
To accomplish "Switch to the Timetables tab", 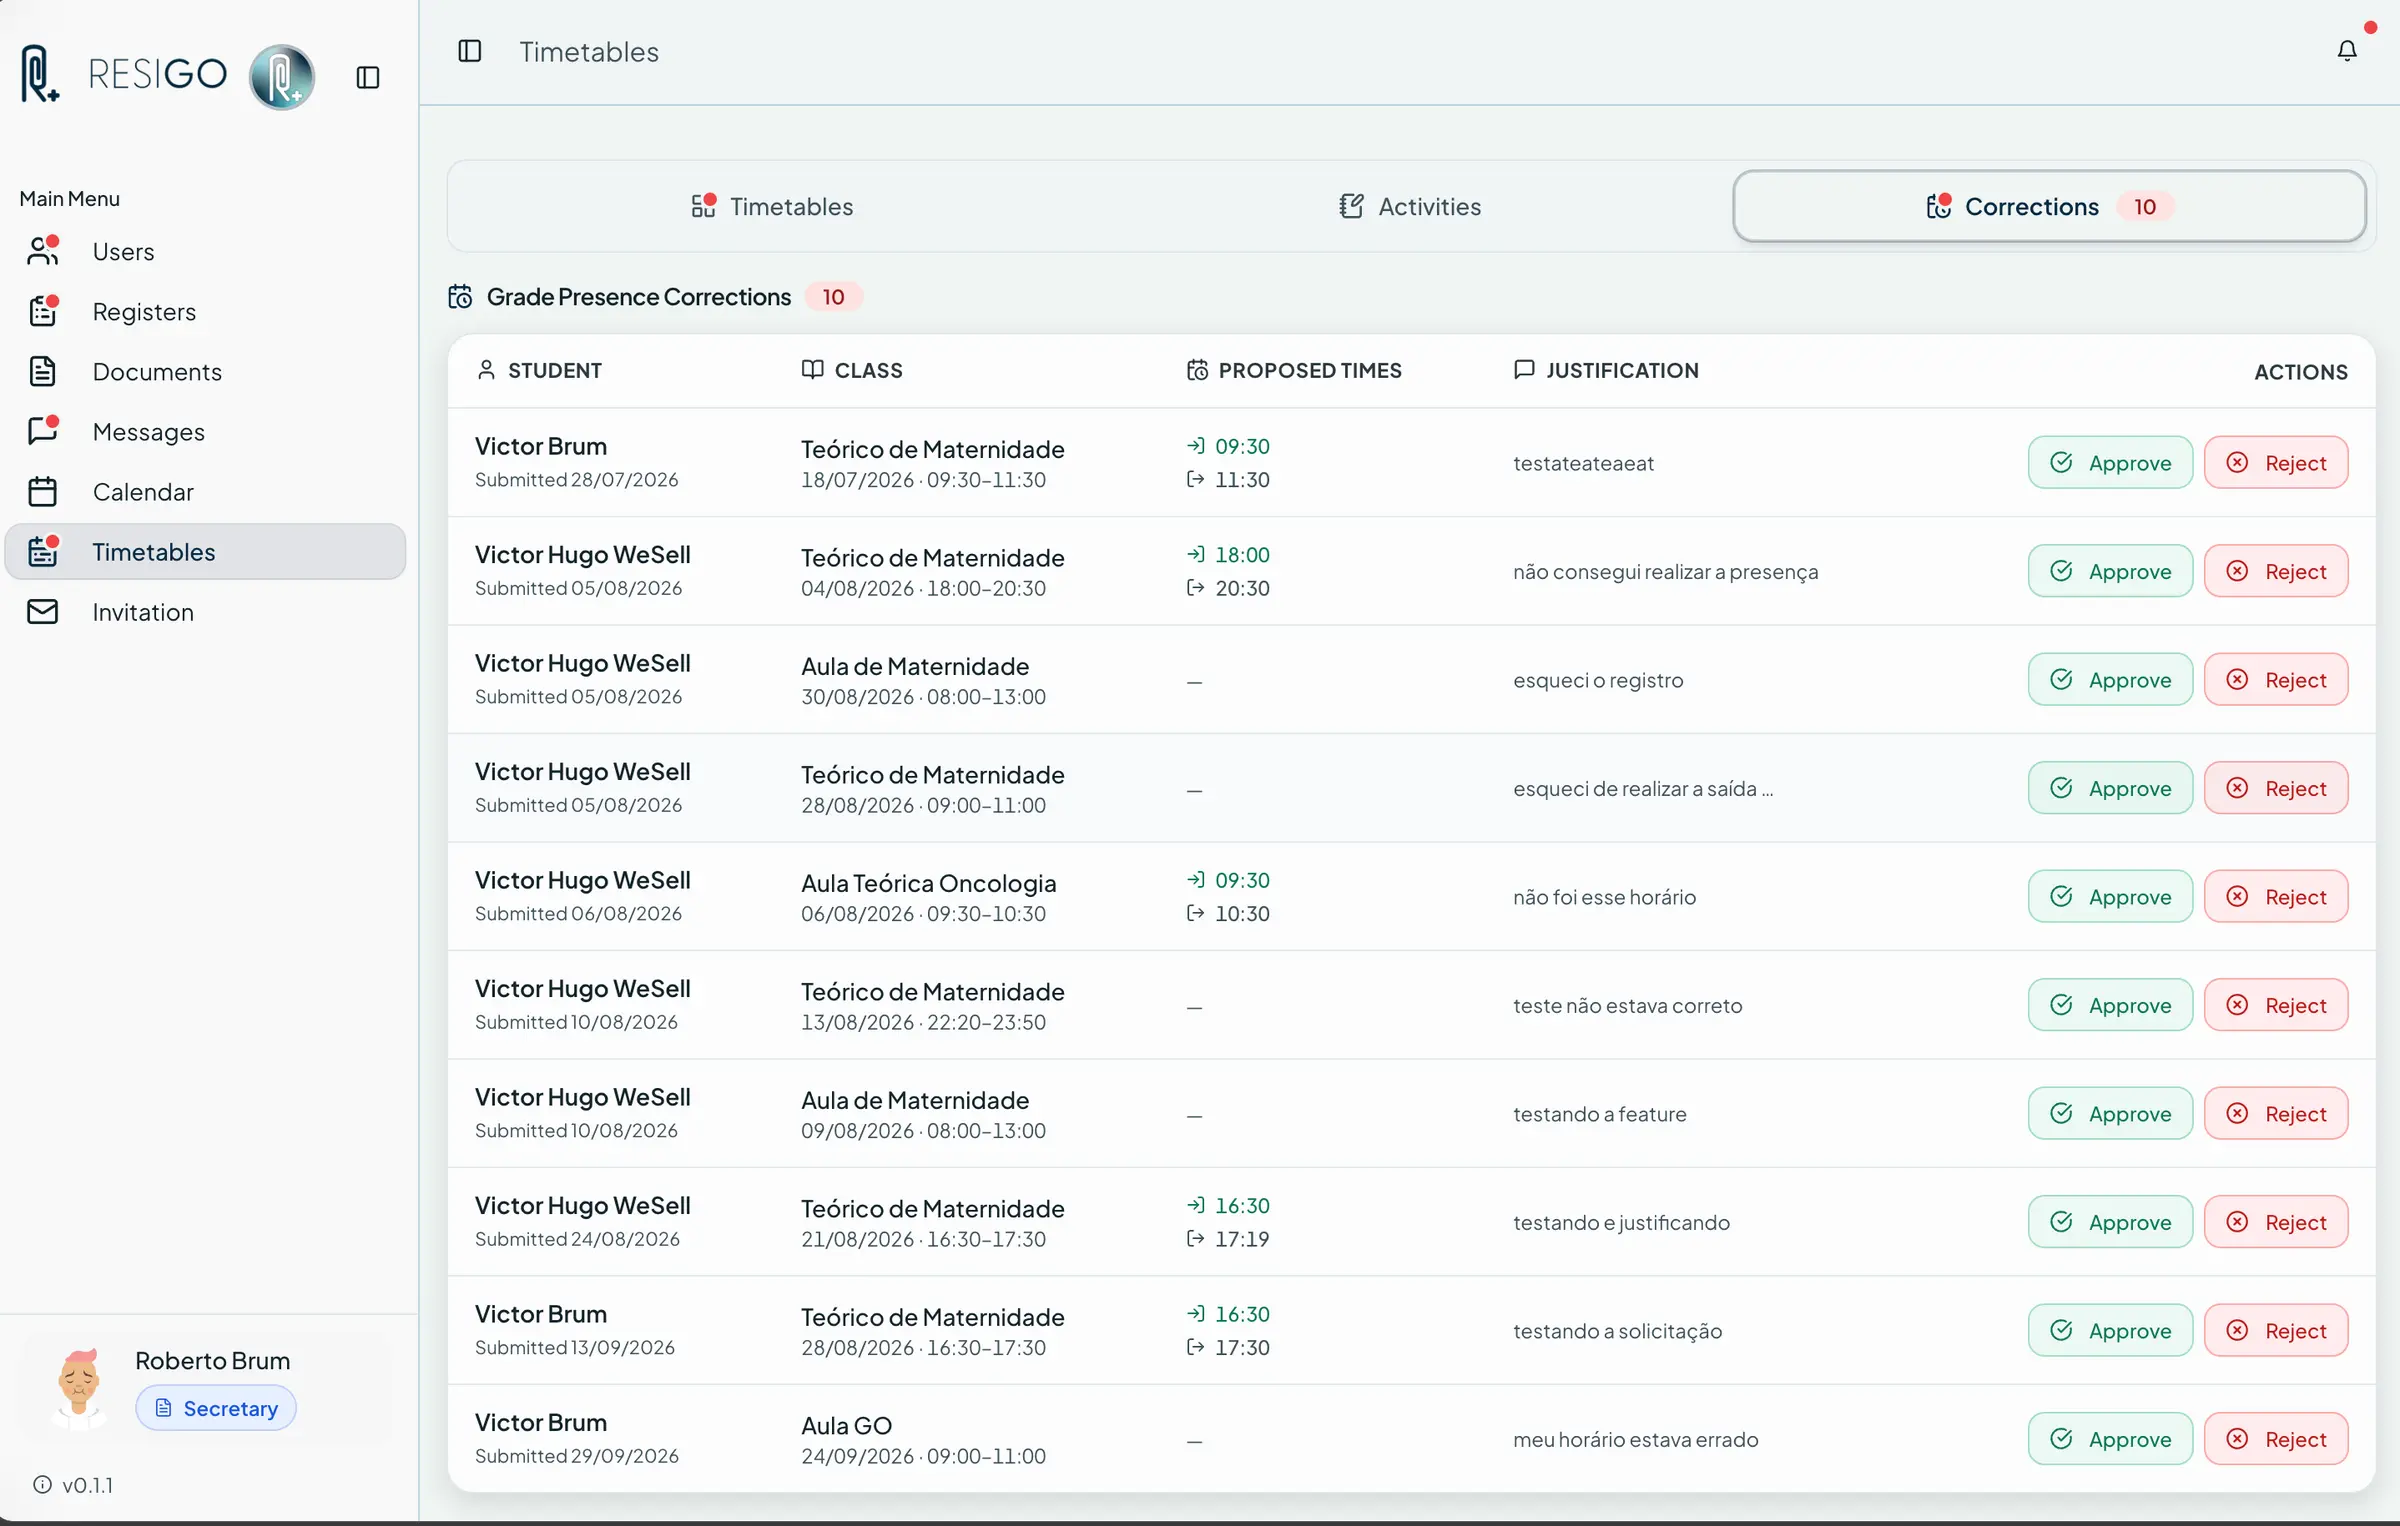I will (x=772, y=206).
